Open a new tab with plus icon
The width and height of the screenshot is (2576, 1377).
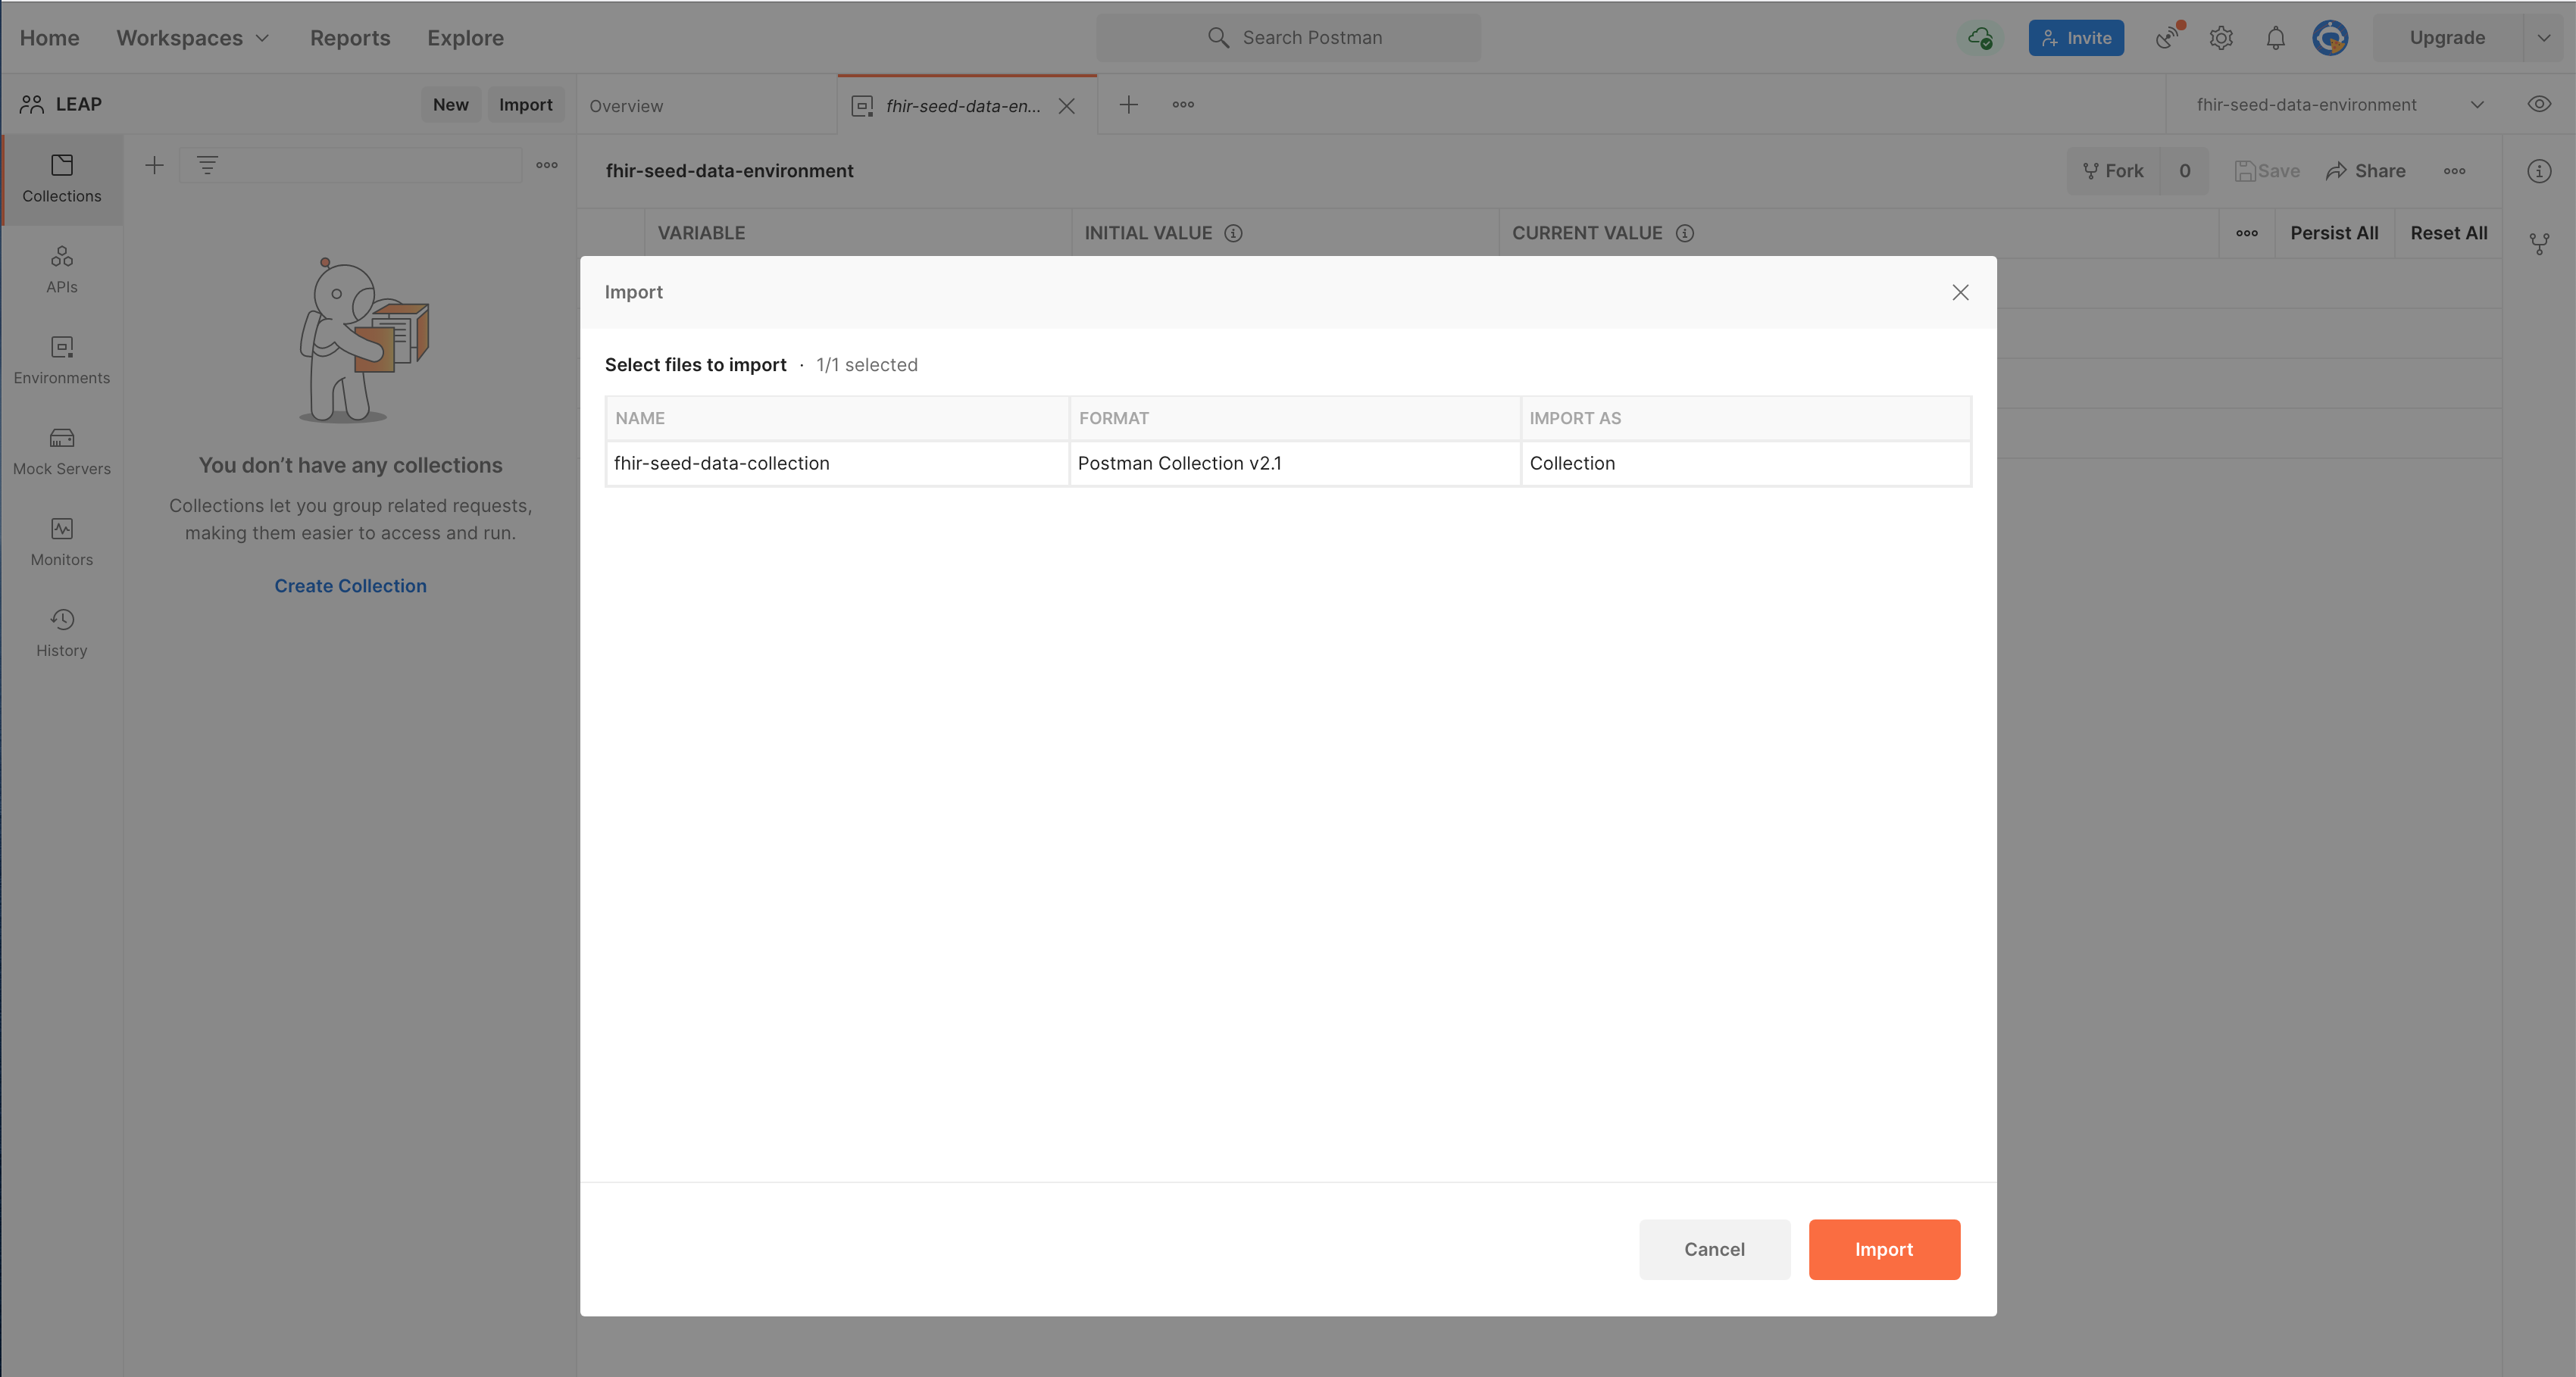[x=1128, y=104]
